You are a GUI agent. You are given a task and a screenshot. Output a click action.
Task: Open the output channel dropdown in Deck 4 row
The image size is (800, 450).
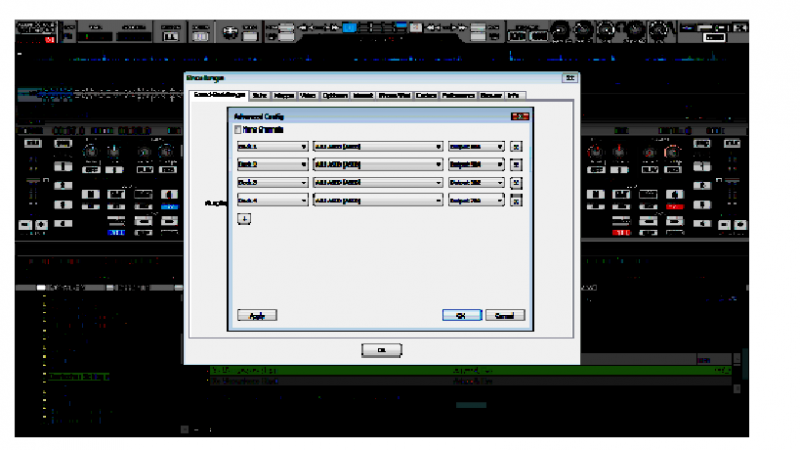click(476, 201)
